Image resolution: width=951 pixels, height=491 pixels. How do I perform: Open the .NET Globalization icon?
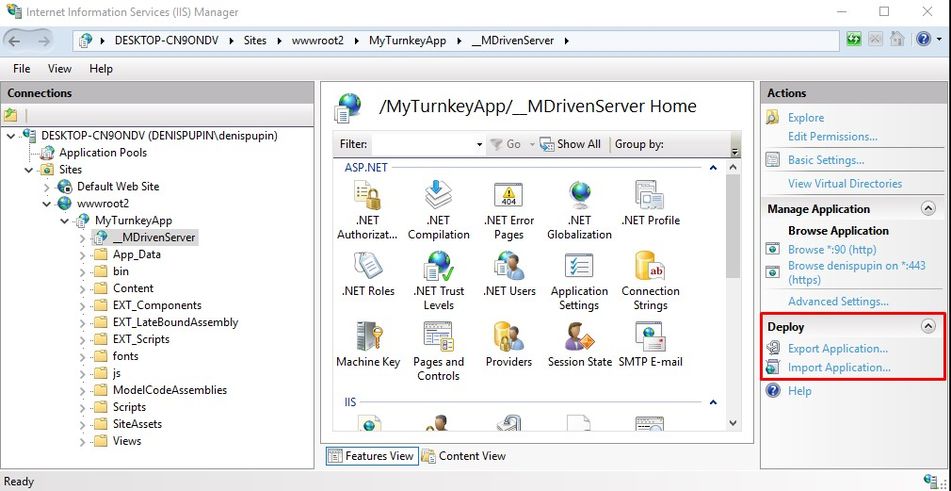[x=579, y=210]
